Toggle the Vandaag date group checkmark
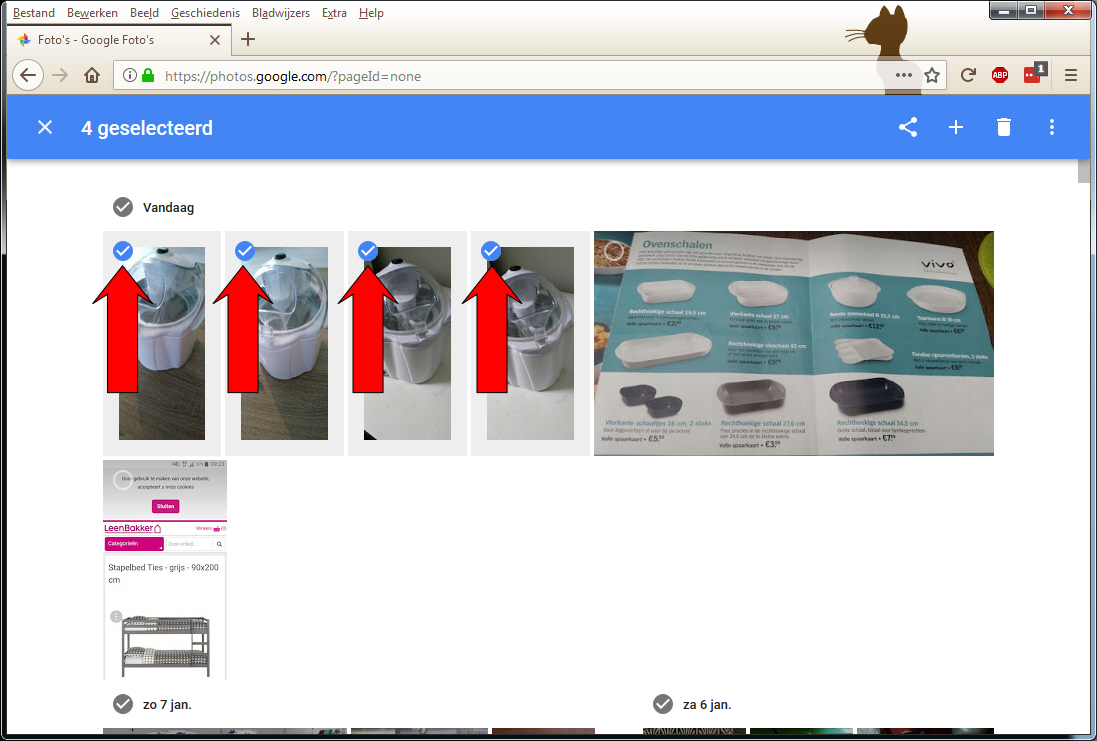The width and height of the screenshot is (1097, 741). click(123, 207)
